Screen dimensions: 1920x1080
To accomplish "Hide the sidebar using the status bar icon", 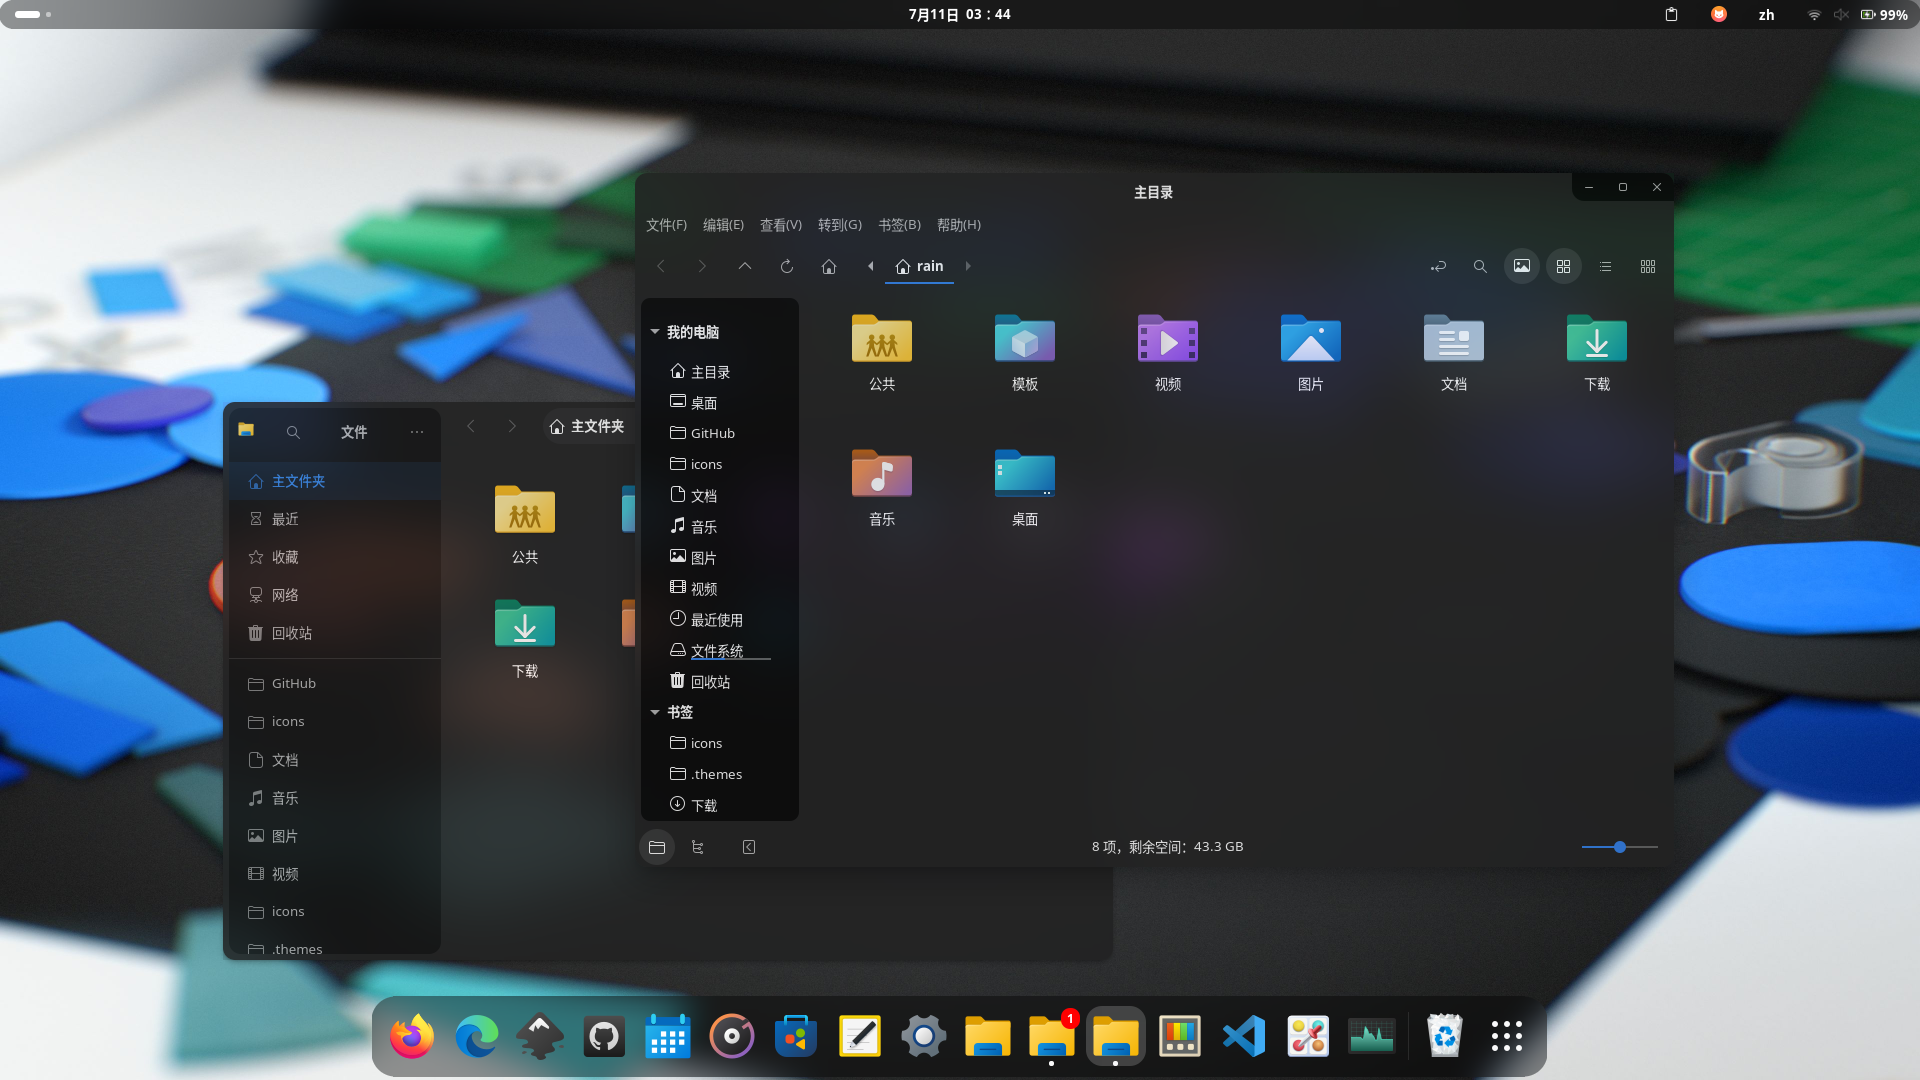I will click(748, 847).
